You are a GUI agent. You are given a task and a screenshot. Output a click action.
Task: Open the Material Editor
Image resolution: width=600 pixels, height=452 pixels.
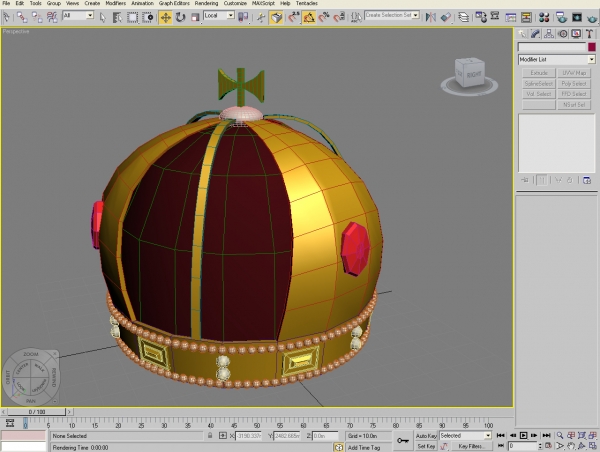coord(544,17)
